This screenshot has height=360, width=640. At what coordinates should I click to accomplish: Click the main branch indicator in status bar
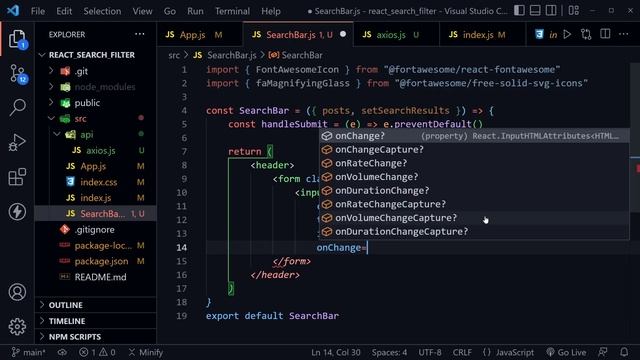pyautogui.click(x=29, y=352)
